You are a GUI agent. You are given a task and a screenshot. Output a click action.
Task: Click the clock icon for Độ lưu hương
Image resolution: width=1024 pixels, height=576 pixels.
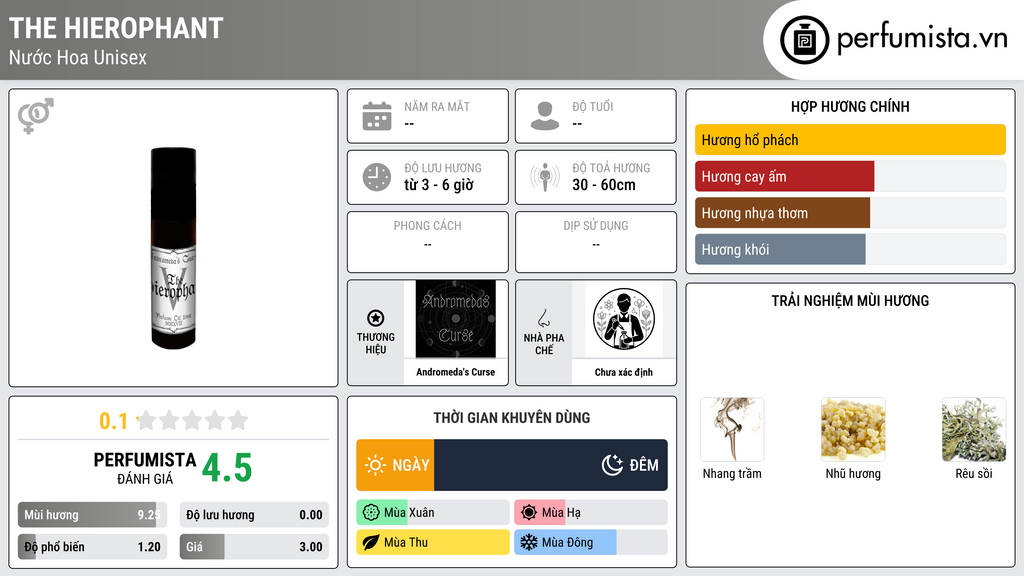pyautogui.click(x=377, y=177)
